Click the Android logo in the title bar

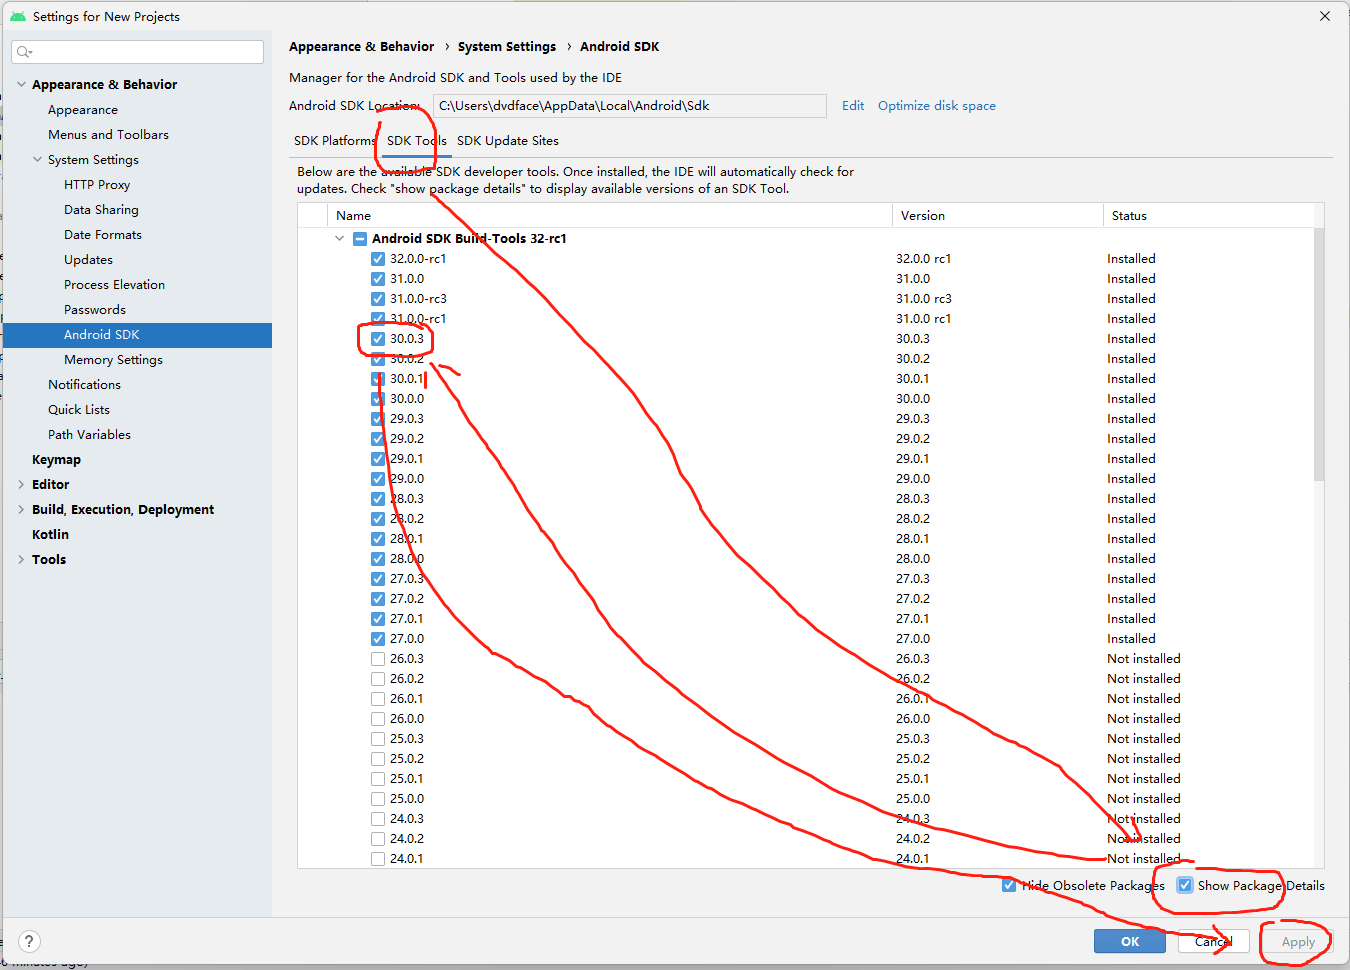click(19, 16)
